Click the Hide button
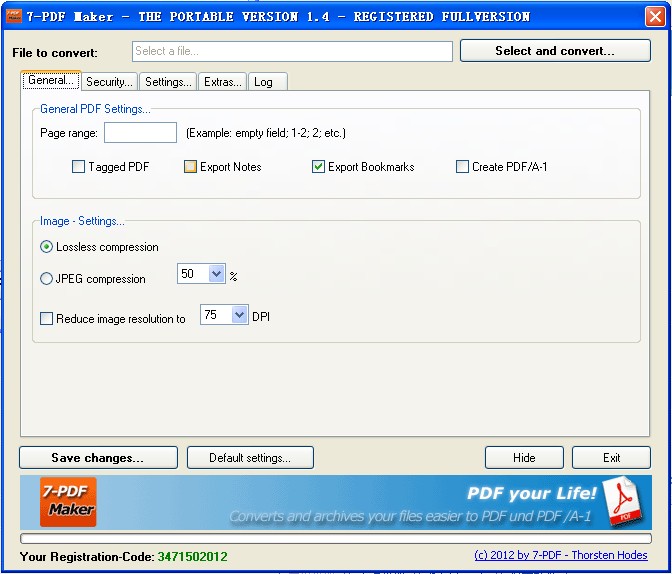The width and height of the screenshot is (672, 574). (524, 457)
